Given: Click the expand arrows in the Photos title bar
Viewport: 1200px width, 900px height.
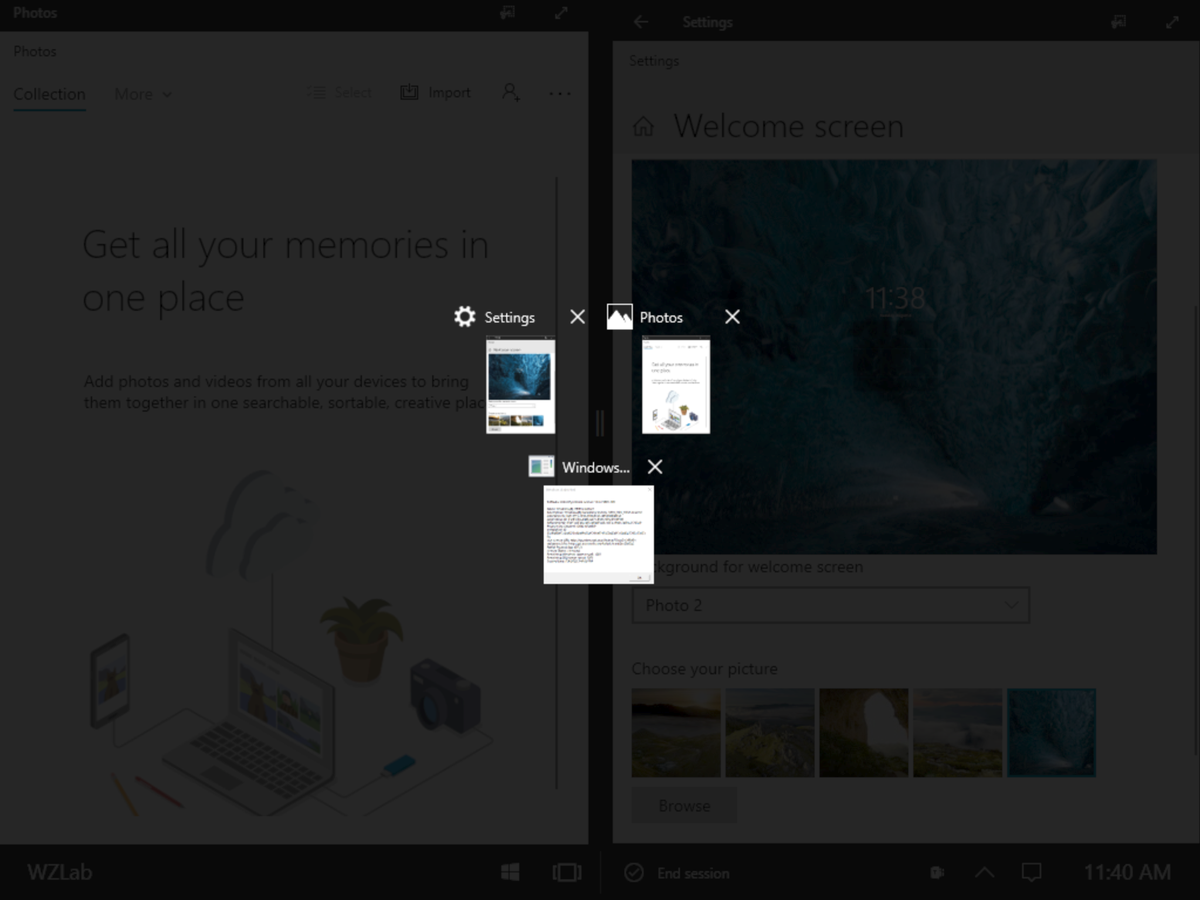Looking at the screenshot, I should pos(561,13).
